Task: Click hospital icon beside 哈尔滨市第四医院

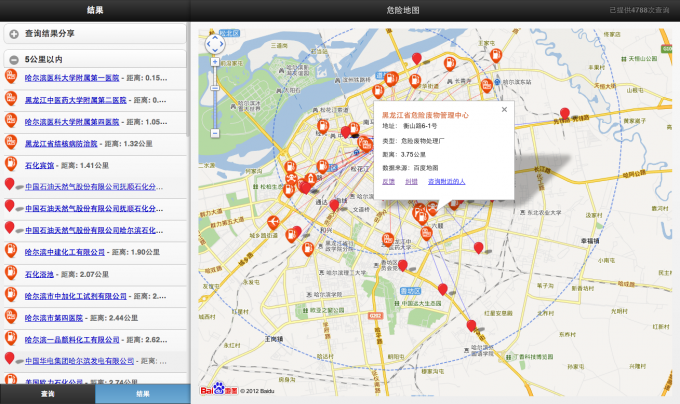Action: click(x=11, y=316)
